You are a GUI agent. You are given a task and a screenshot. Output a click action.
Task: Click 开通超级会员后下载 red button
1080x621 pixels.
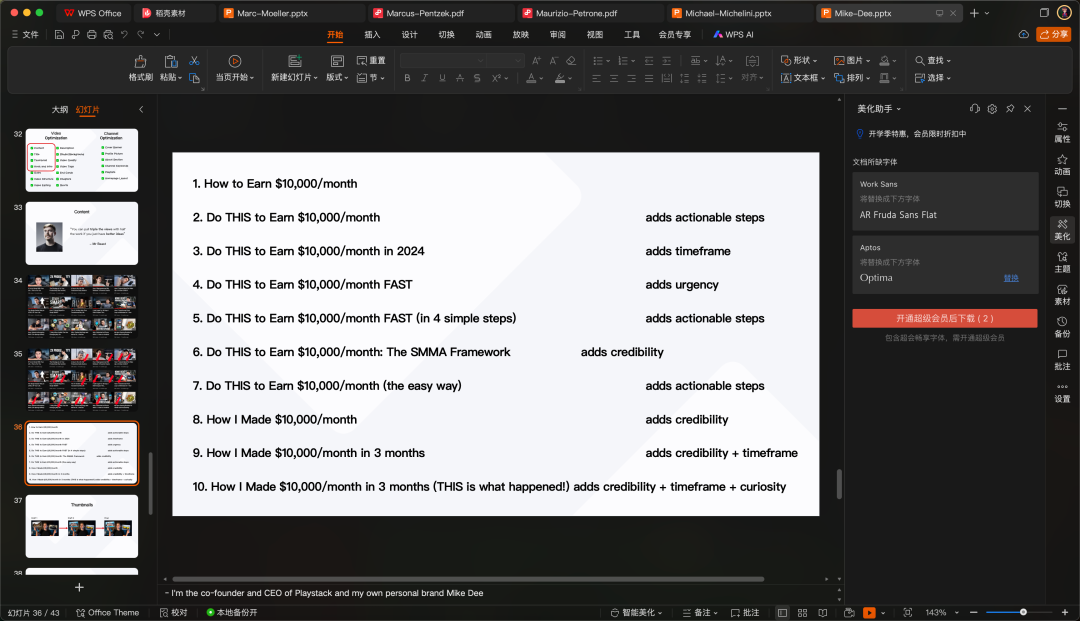tap(944, 318)
